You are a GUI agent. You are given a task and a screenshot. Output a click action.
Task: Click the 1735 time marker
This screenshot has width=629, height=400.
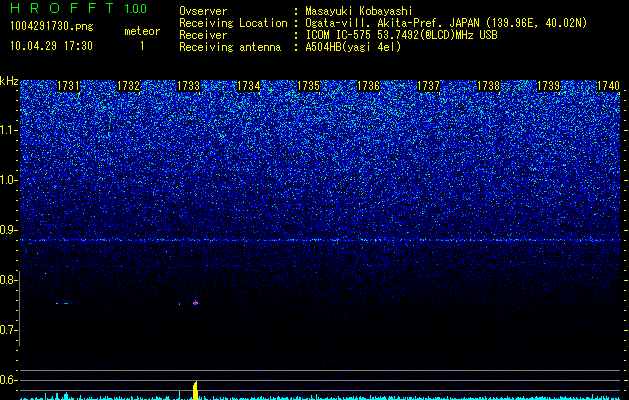coord(308,86)
